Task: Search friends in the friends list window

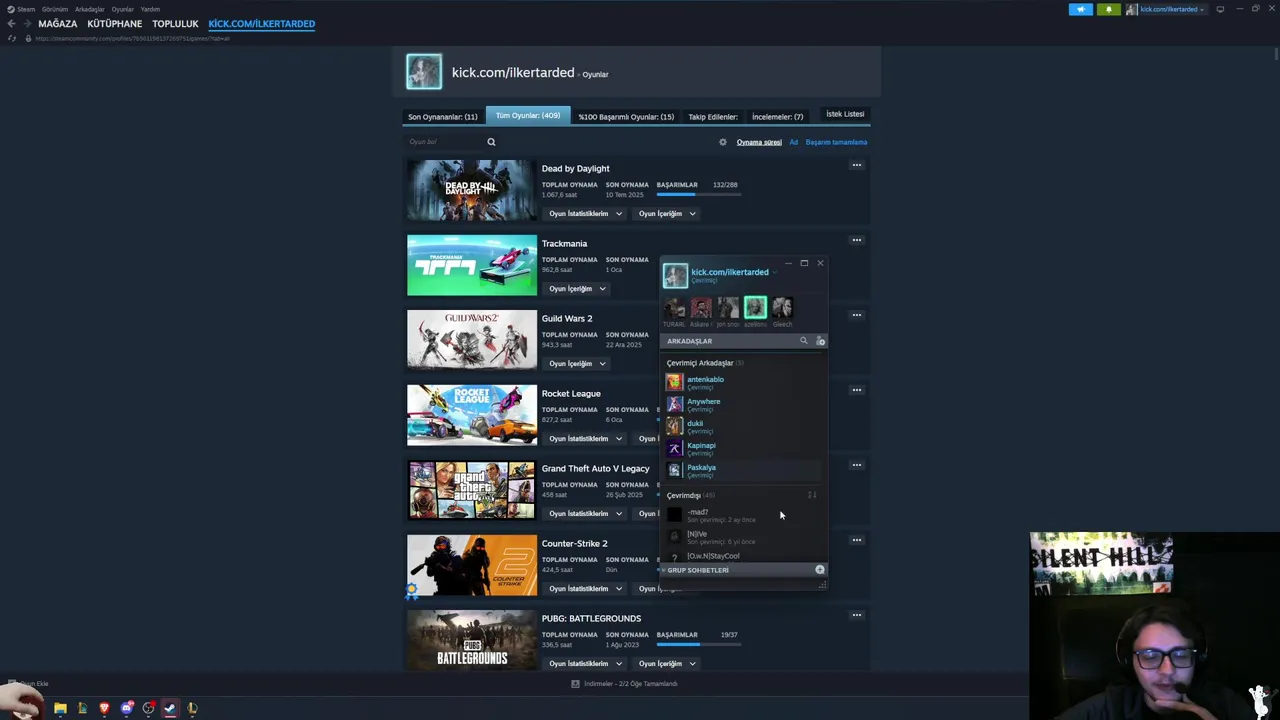Action: pyautogui.click(x=803, y=341)
